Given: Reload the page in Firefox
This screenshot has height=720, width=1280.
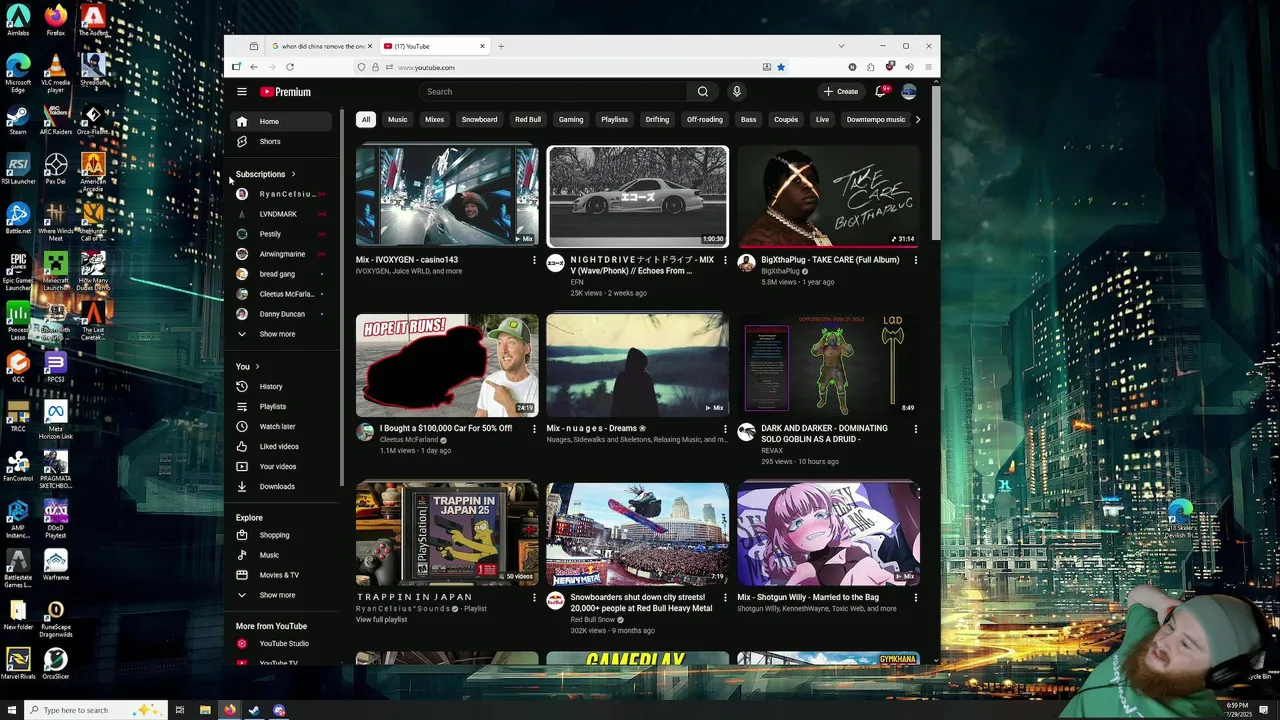Looking at the screenshot, I should 290,67.
